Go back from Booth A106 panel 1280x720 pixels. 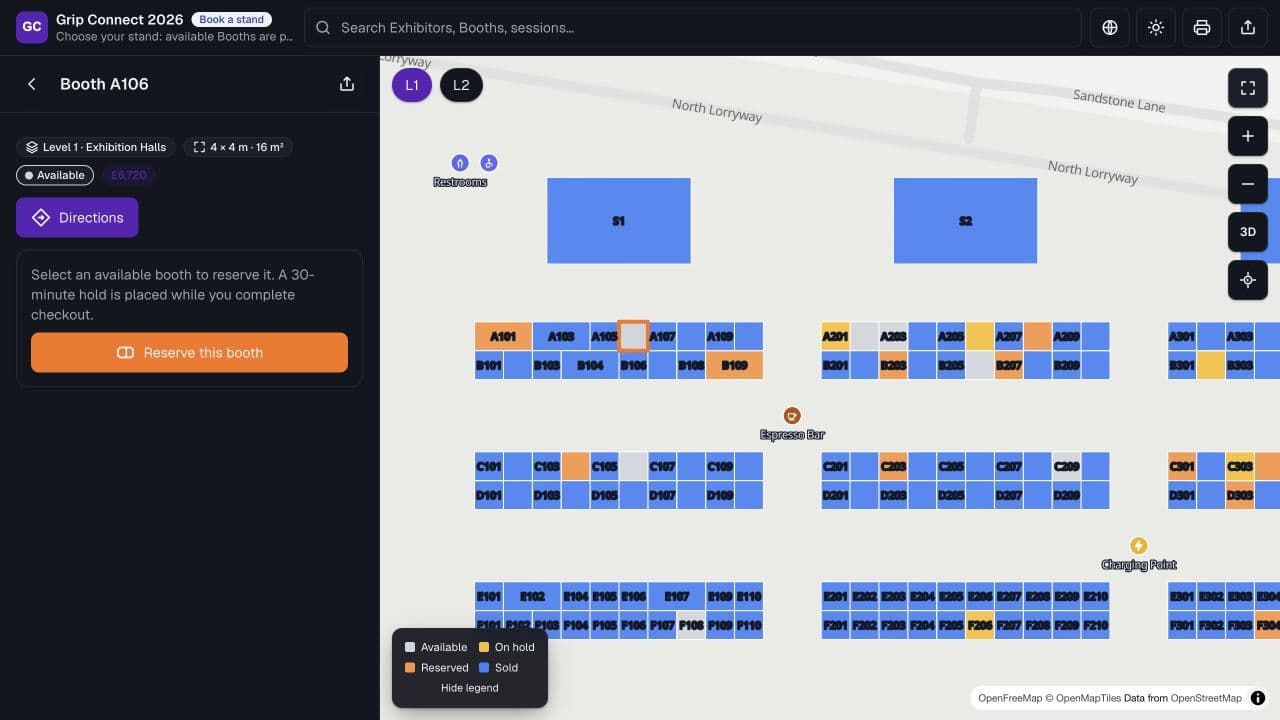tap(32, 84)
